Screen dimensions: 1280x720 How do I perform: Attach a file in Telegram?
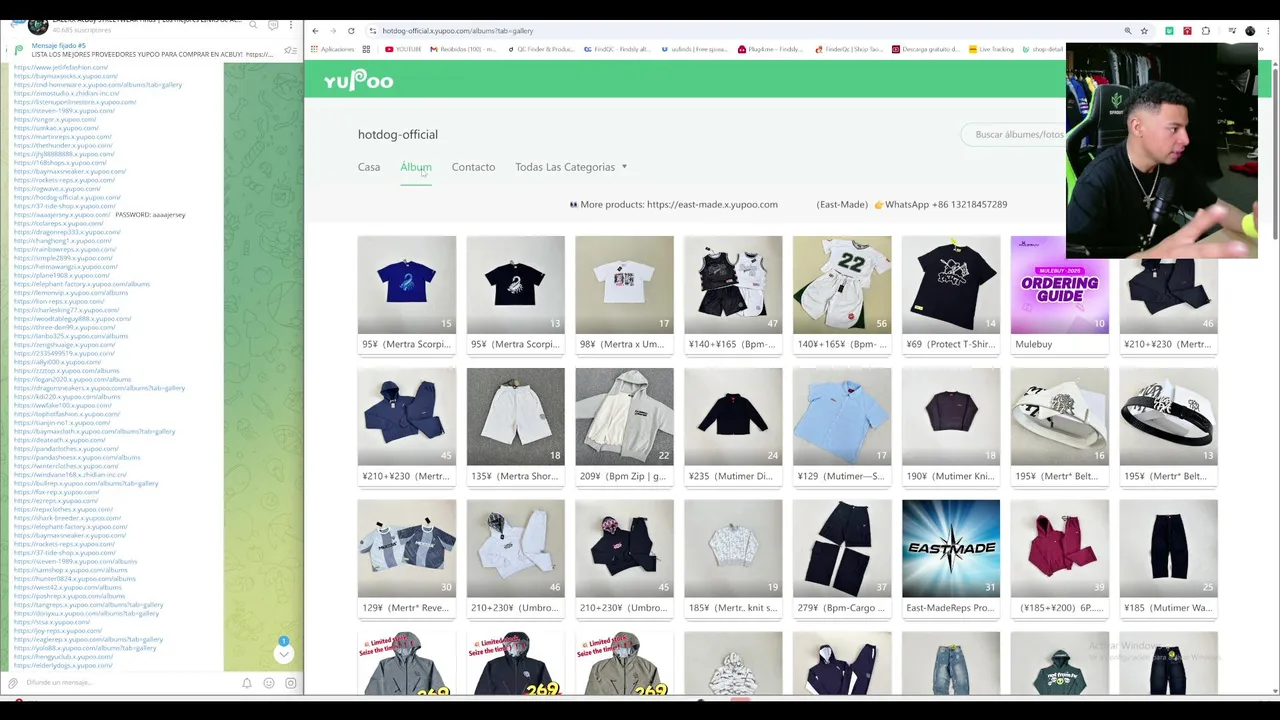tap(12, 683)
